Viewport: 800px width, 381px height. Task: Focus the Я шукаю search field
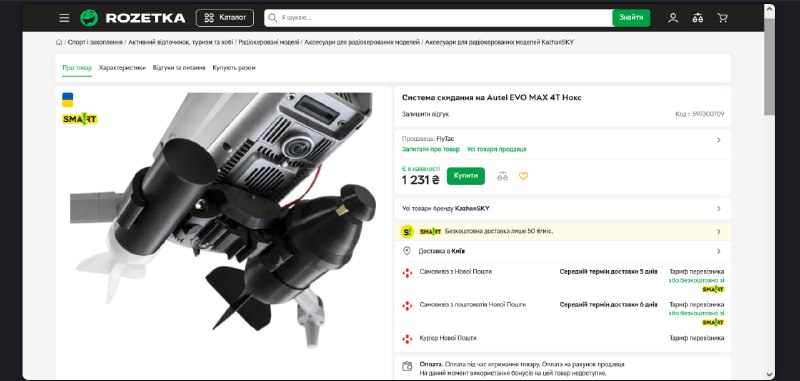click(438, 18)
